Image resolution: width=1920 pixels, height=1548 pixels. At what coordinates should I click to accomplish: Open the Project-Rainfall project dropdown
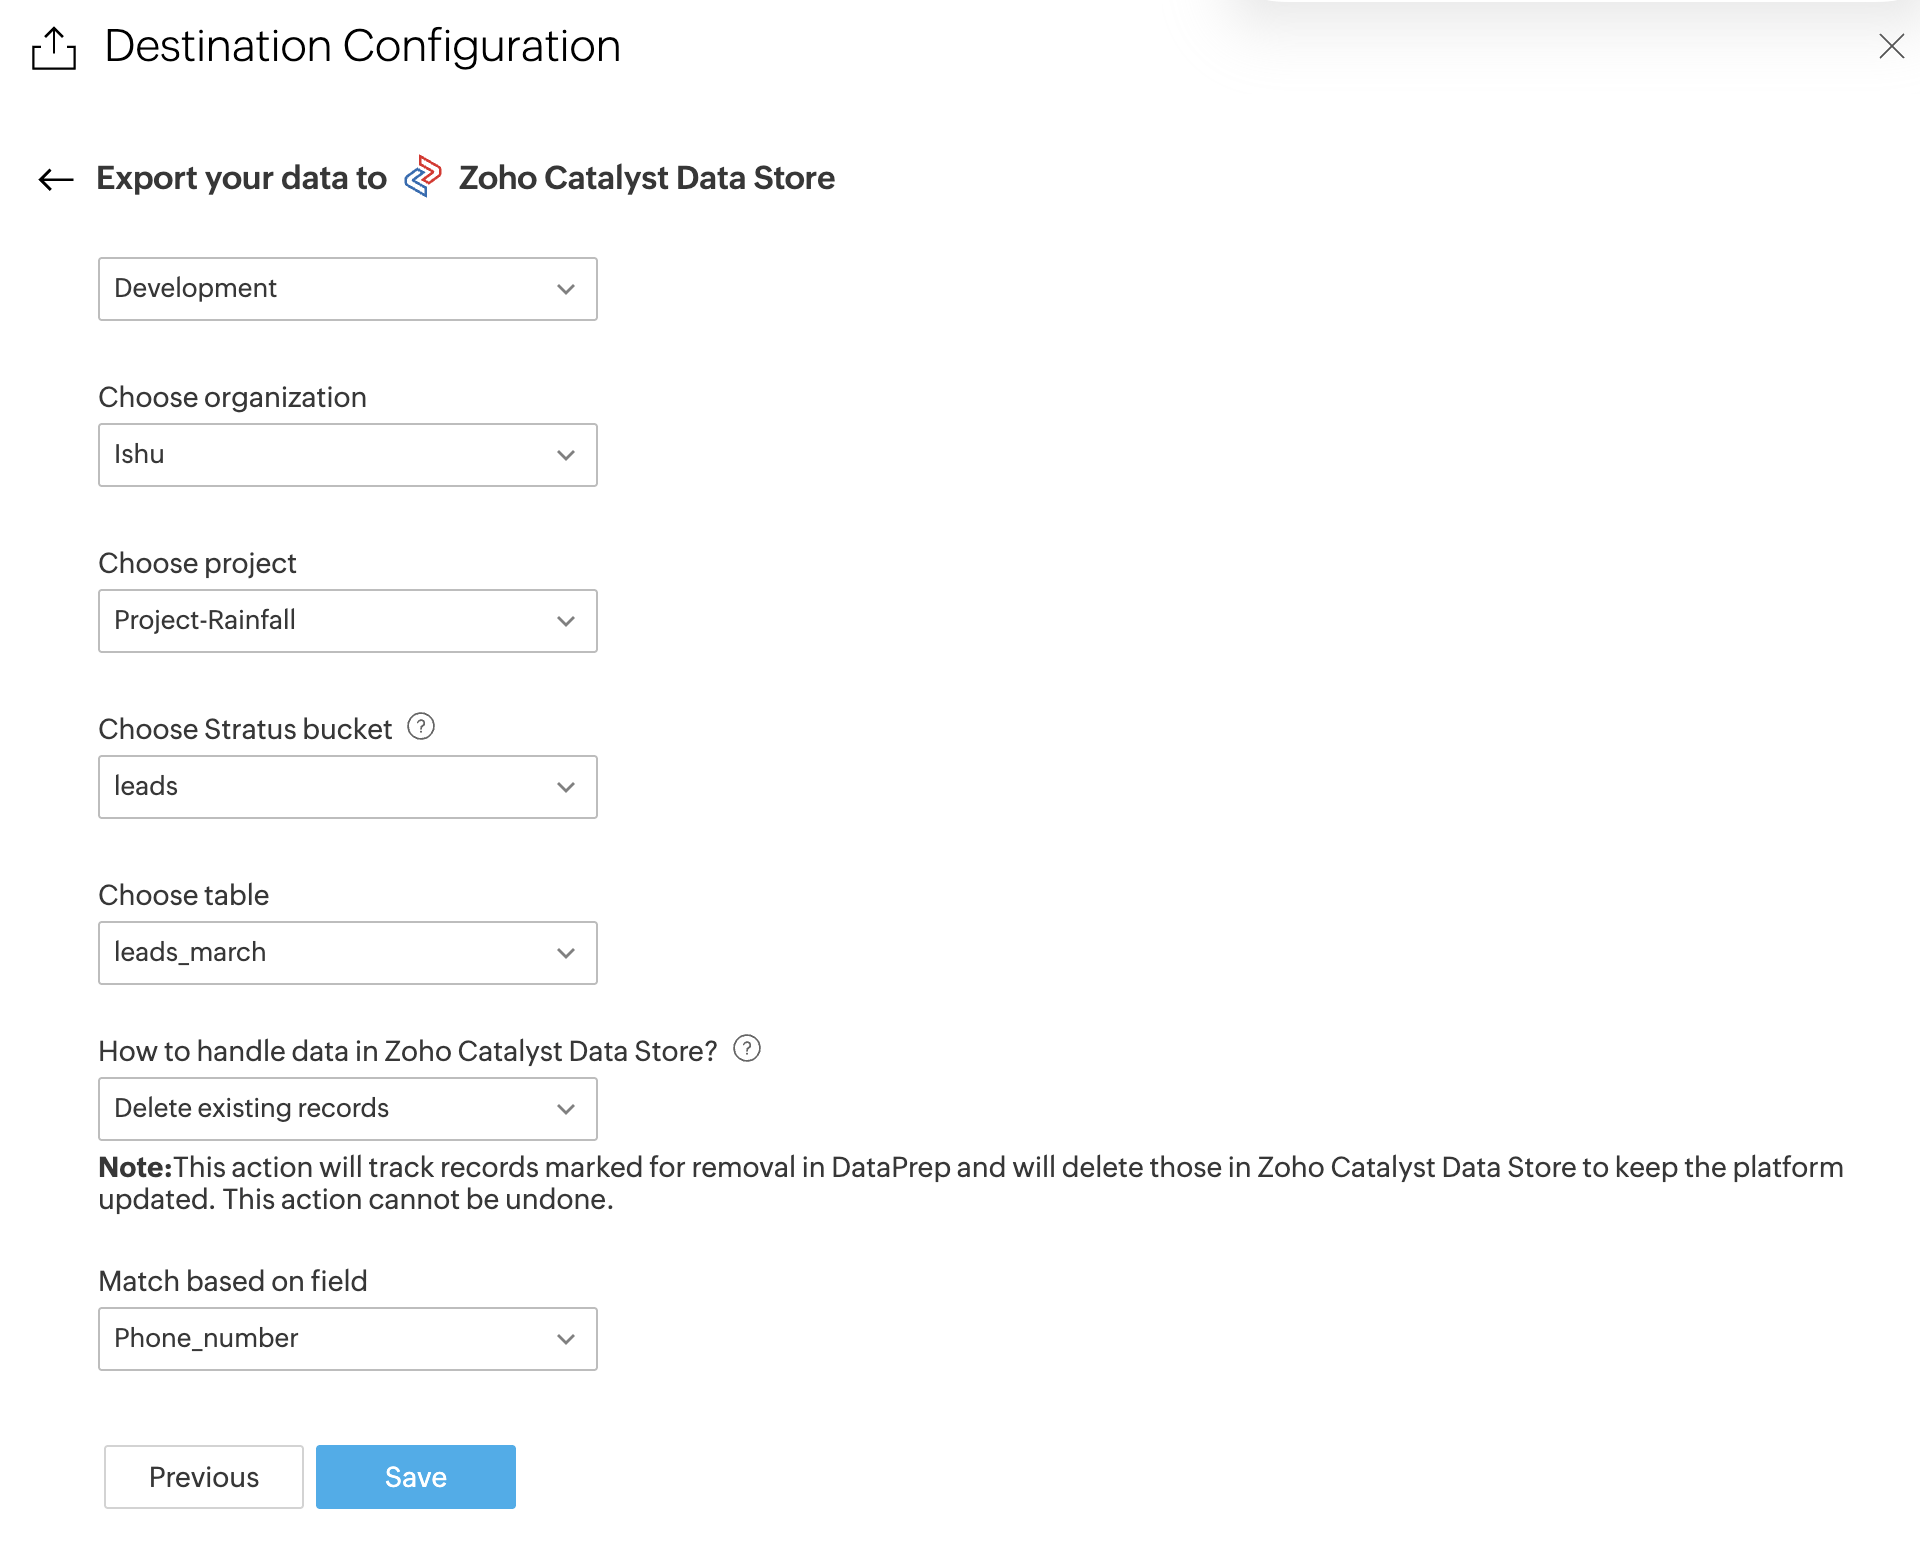point(347,621)
